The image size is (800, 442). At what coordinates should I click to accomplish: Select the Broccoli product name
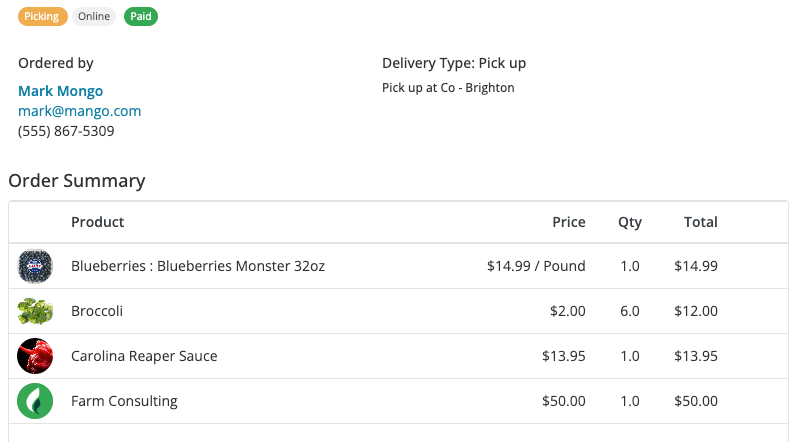(x=97, y=311)
